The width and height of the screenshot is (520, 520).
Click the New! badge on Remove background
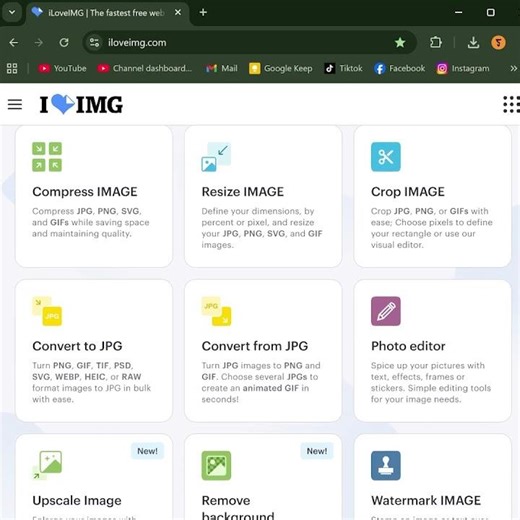(317, 451)
